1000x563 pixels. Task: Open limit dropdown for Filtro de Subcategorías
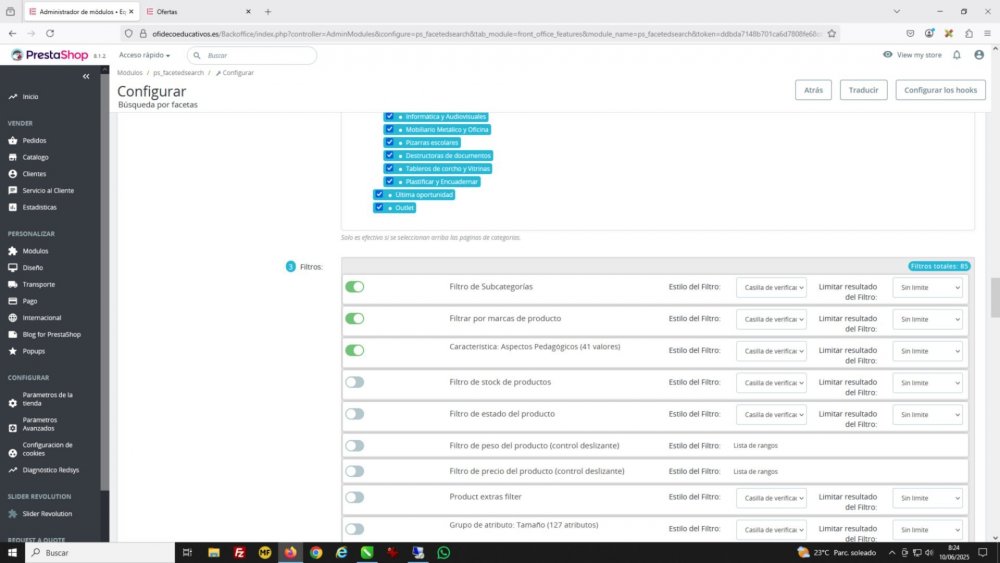click(927, 288)
